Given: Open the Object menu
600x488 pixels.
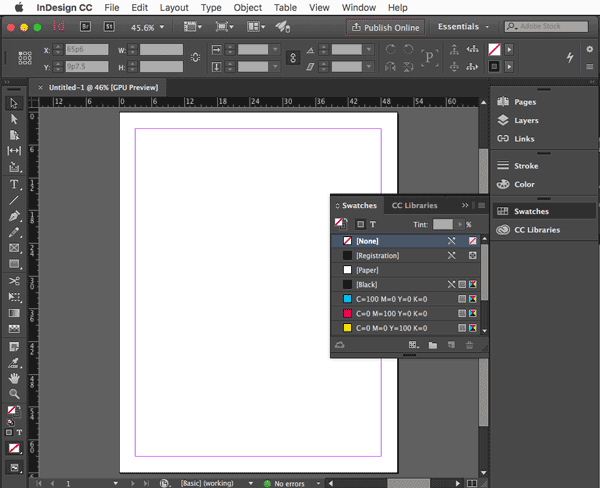Looking at the screenshot, I should 248,8.
